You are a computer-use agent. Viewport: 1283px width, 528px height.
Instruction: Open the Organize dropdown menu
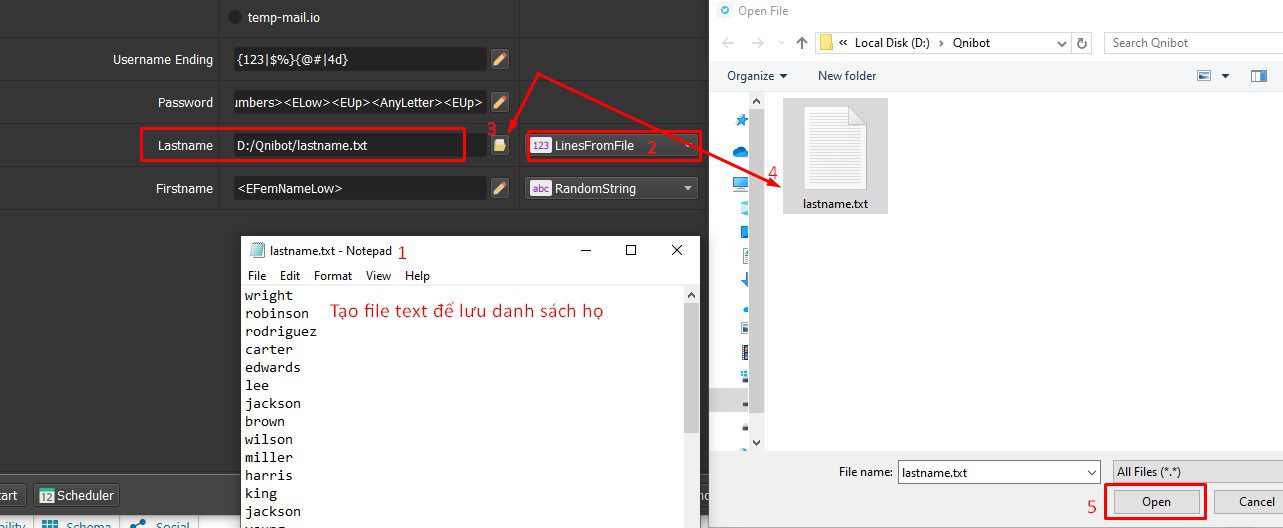(757, 76)
